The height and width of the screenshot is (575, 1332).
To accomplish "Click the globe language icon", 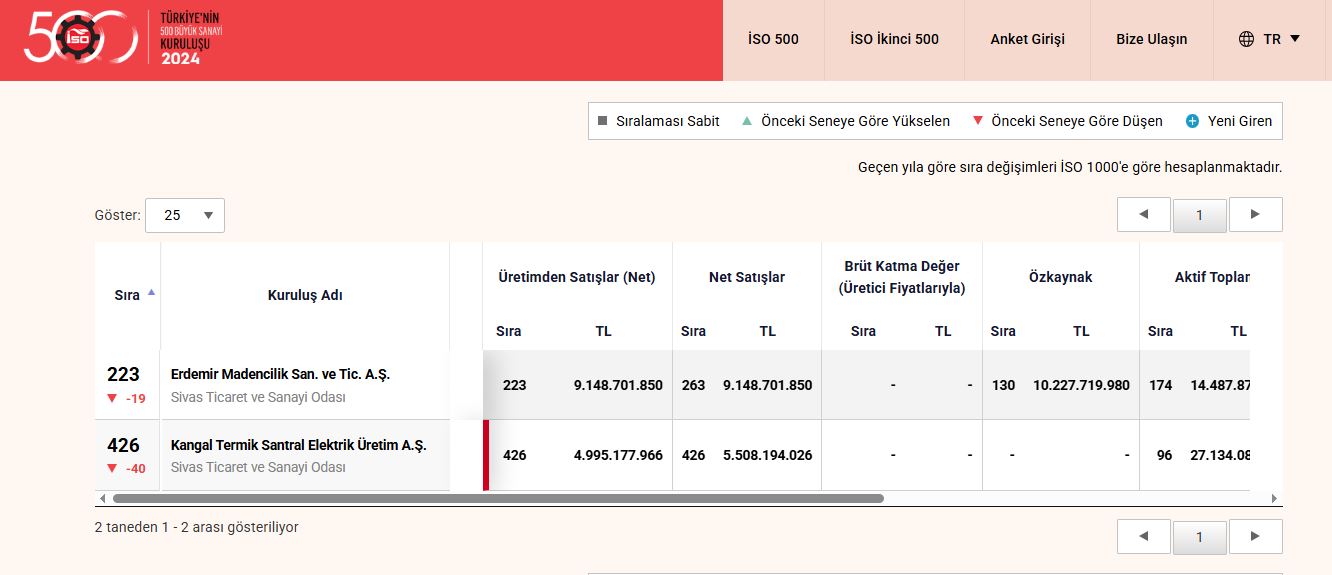I will click(x=1246, y=39).
